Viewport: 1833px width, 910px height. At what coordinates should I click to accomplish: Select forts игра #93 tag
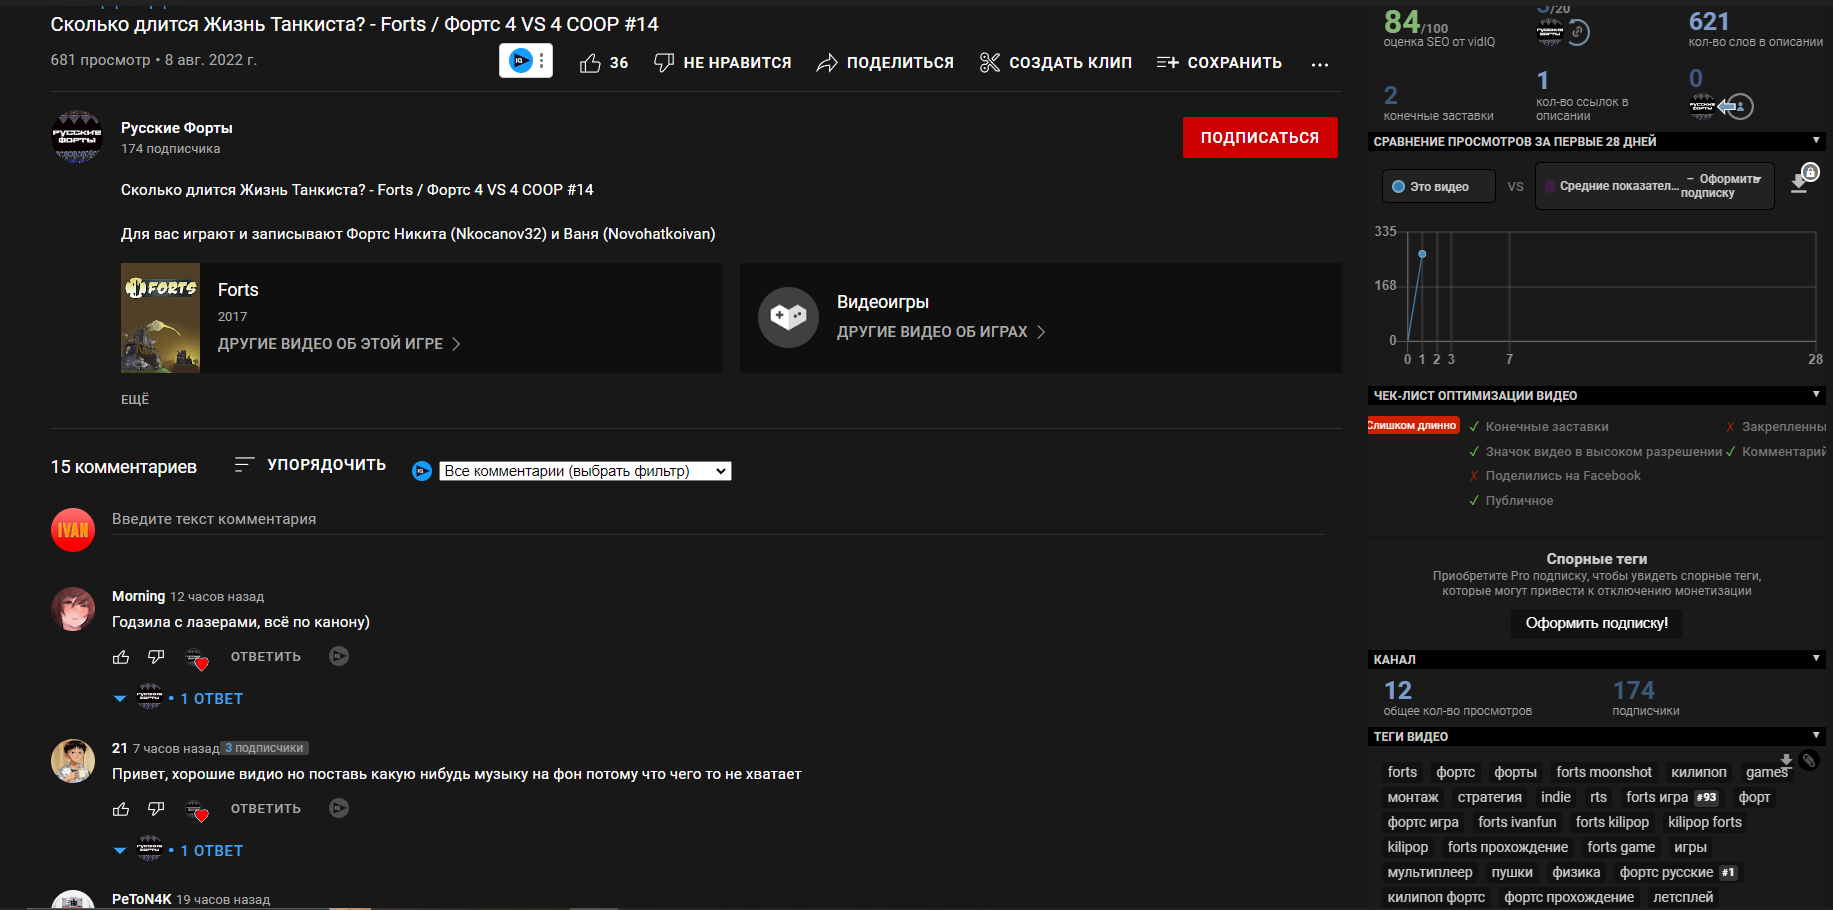[1671, 797]
